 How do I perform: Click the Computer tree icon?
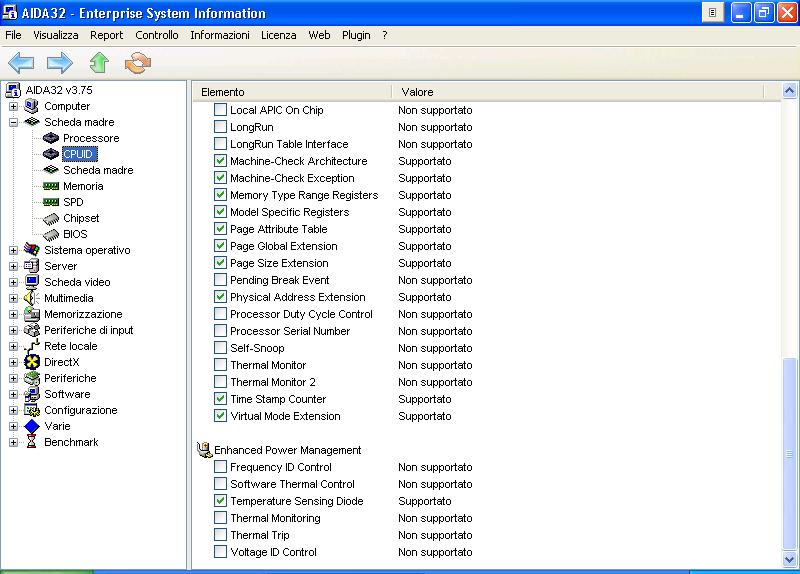tap(32, 106)
